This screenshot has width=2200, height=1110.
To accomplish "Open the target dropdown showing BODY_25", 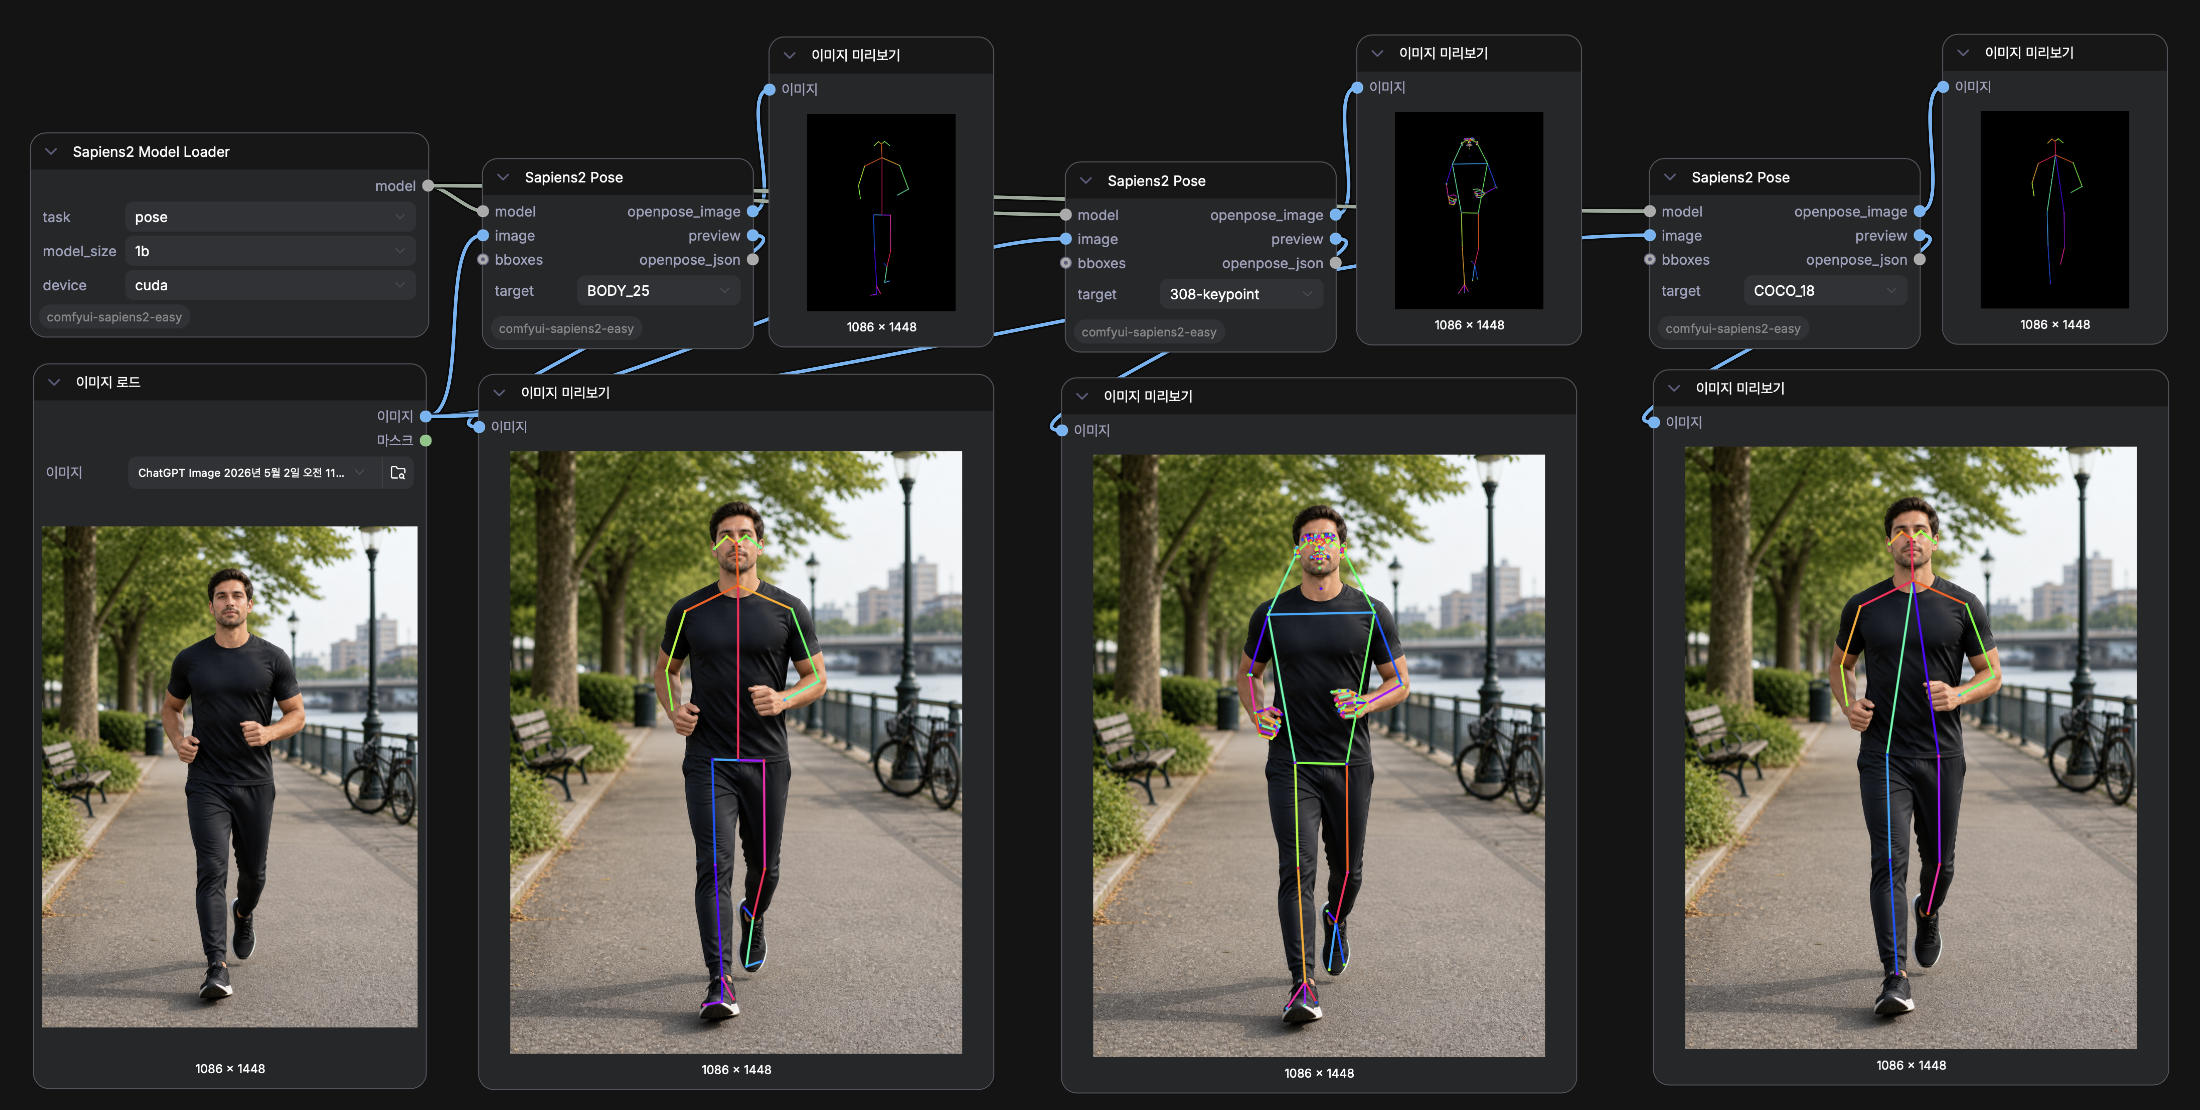I will 658,291.
